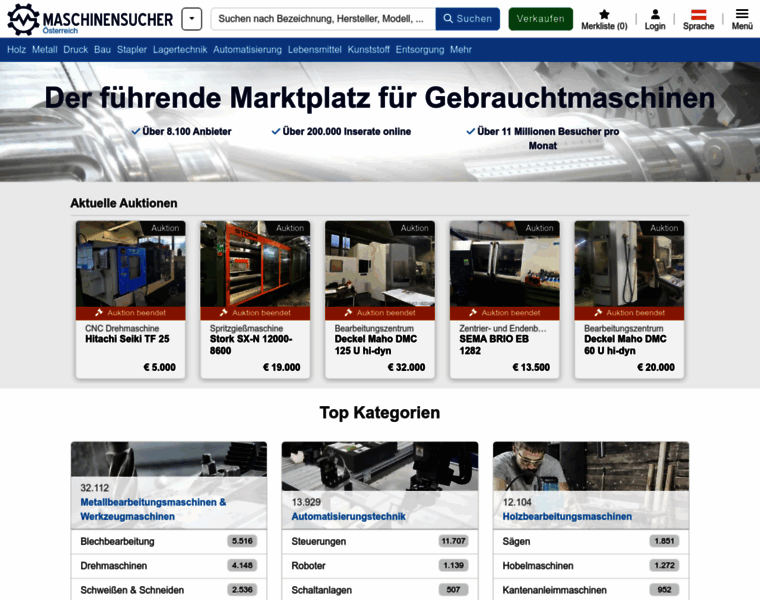Select the Drehmaschinen subcategory row
The width and height of the screenshot is (760, 600).
click(x=169, y=566)
